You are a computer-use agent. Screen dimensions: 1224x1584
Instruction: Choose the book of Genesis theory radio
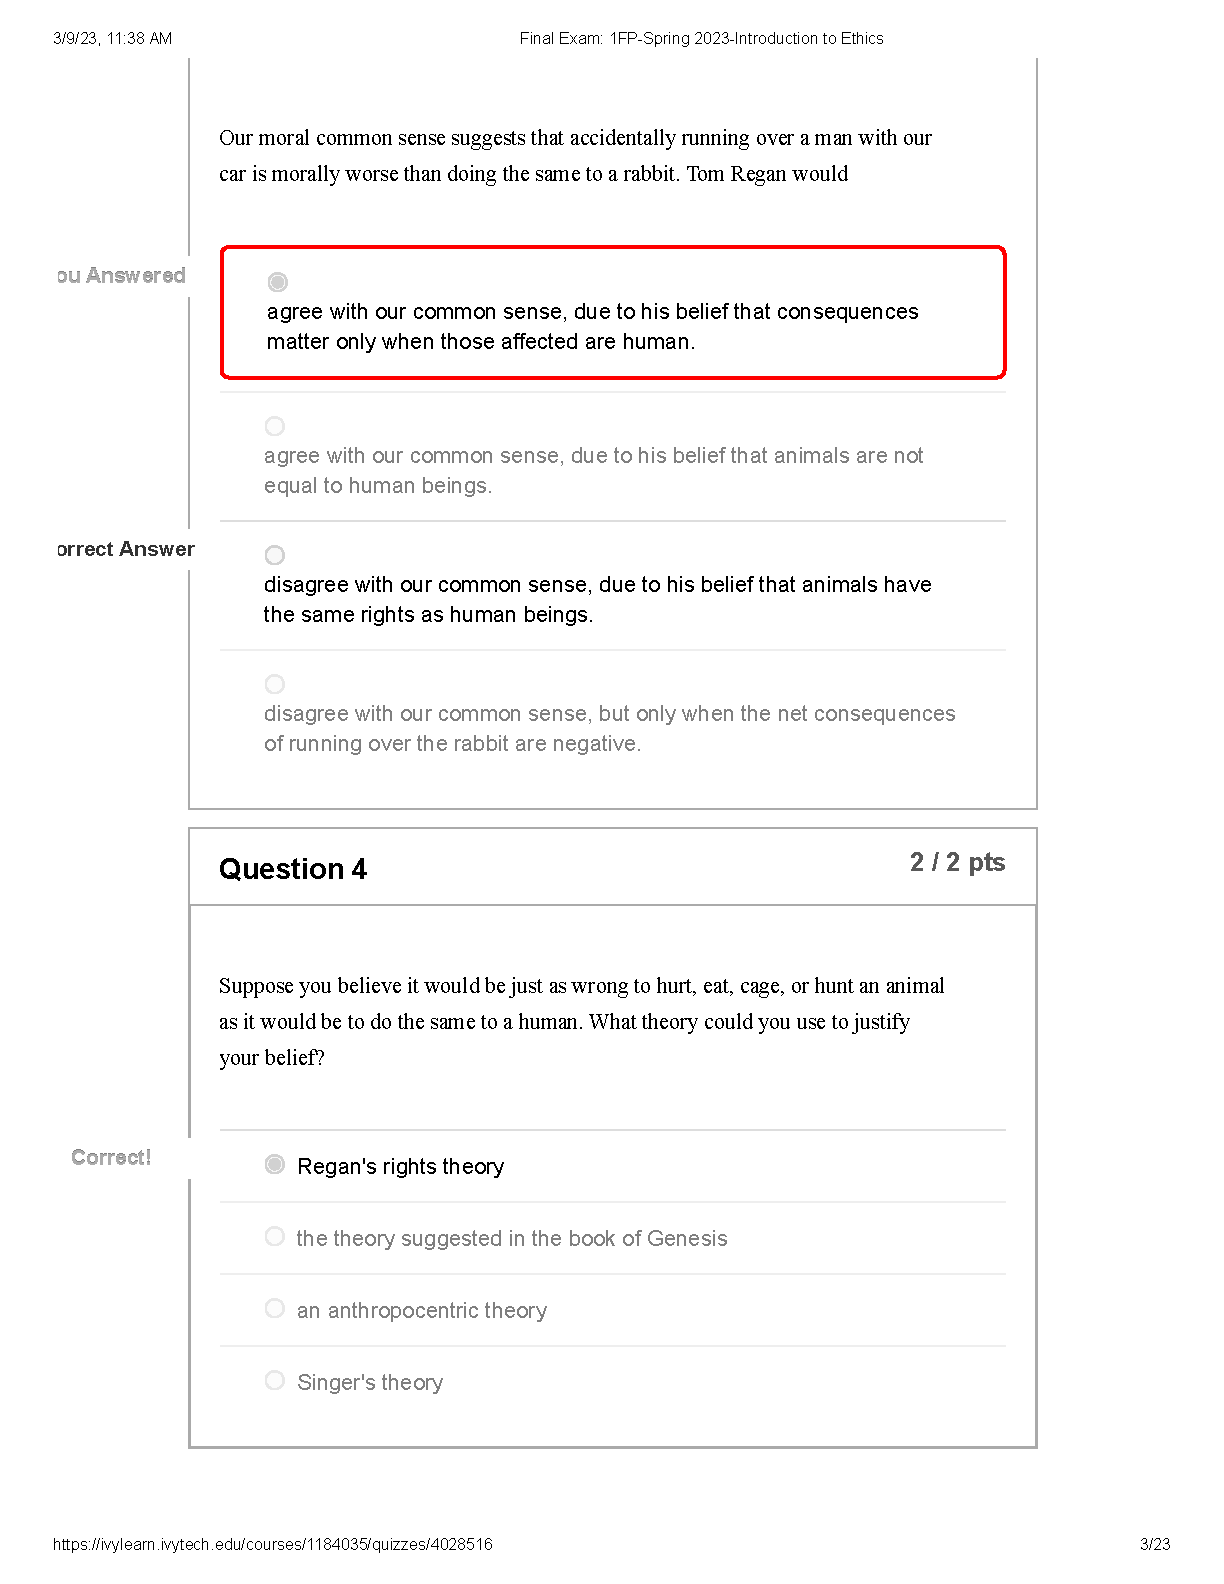pos(275,1236)
